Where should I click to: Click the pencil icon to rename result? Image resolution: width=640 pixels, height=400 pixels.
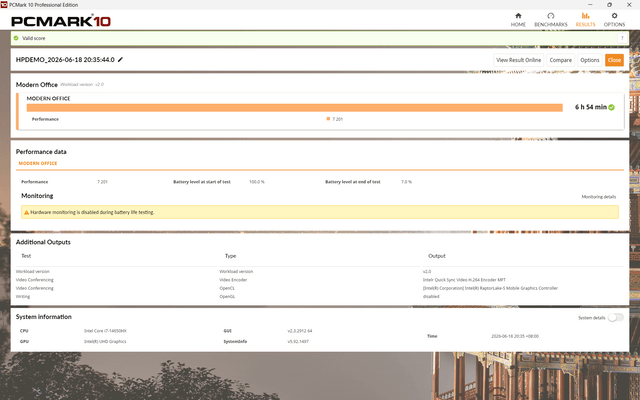click(120, 60)
